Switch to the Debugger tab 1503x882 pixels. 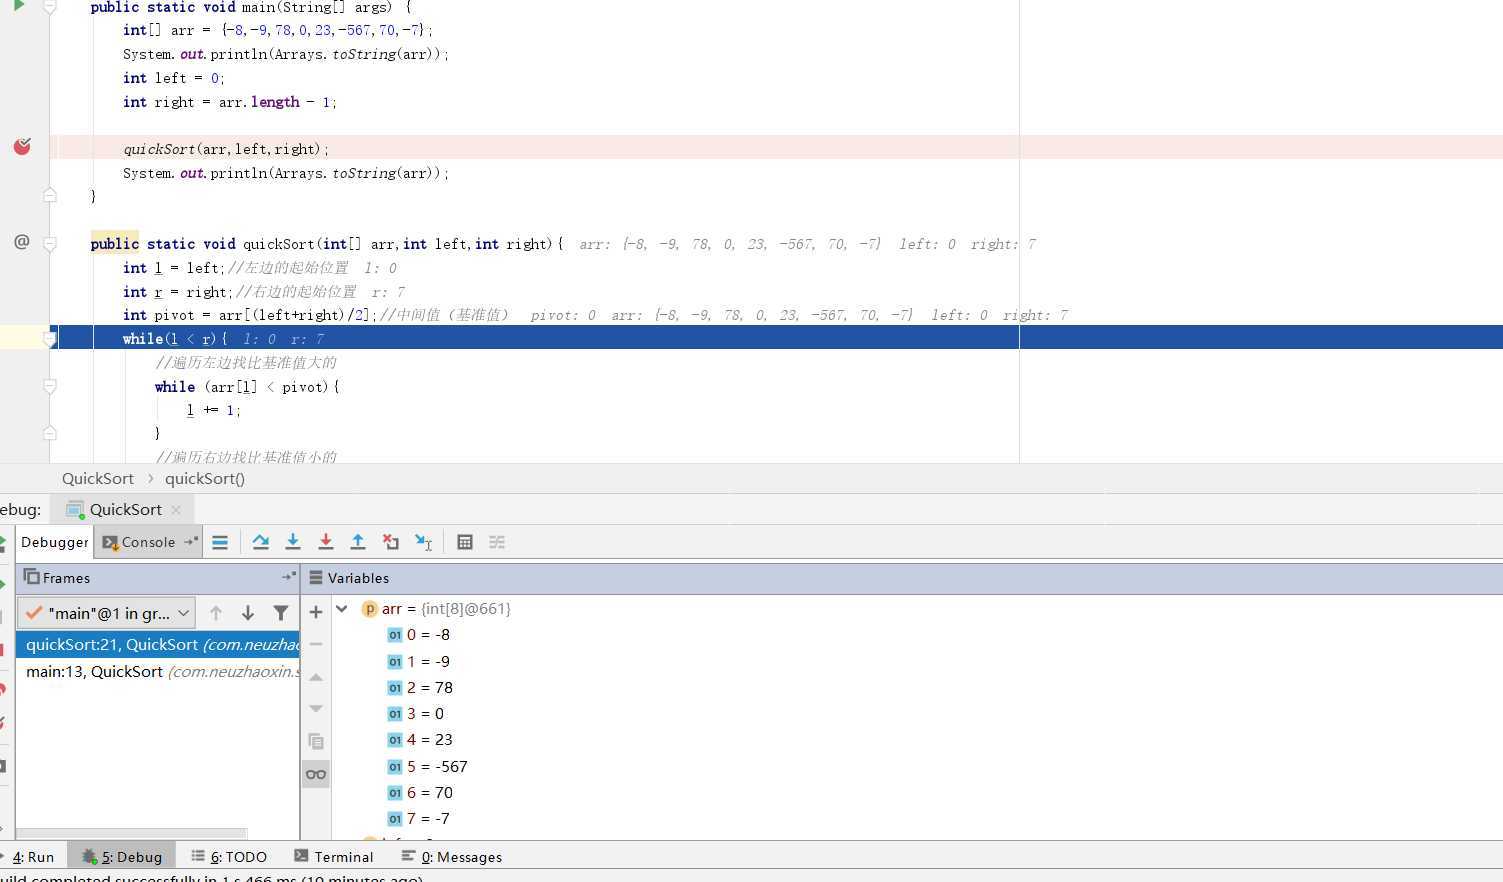(55, 542)
